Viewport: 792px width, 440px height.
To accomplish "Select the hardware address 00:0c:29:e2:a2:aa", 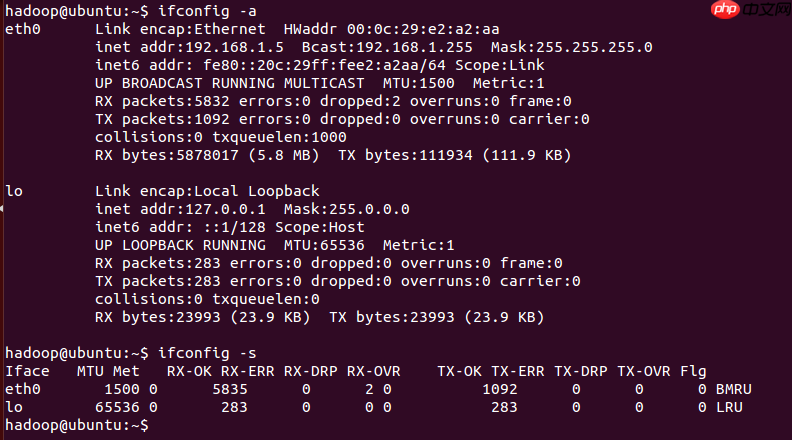I will pyautogui.click(x=423, y=29).
